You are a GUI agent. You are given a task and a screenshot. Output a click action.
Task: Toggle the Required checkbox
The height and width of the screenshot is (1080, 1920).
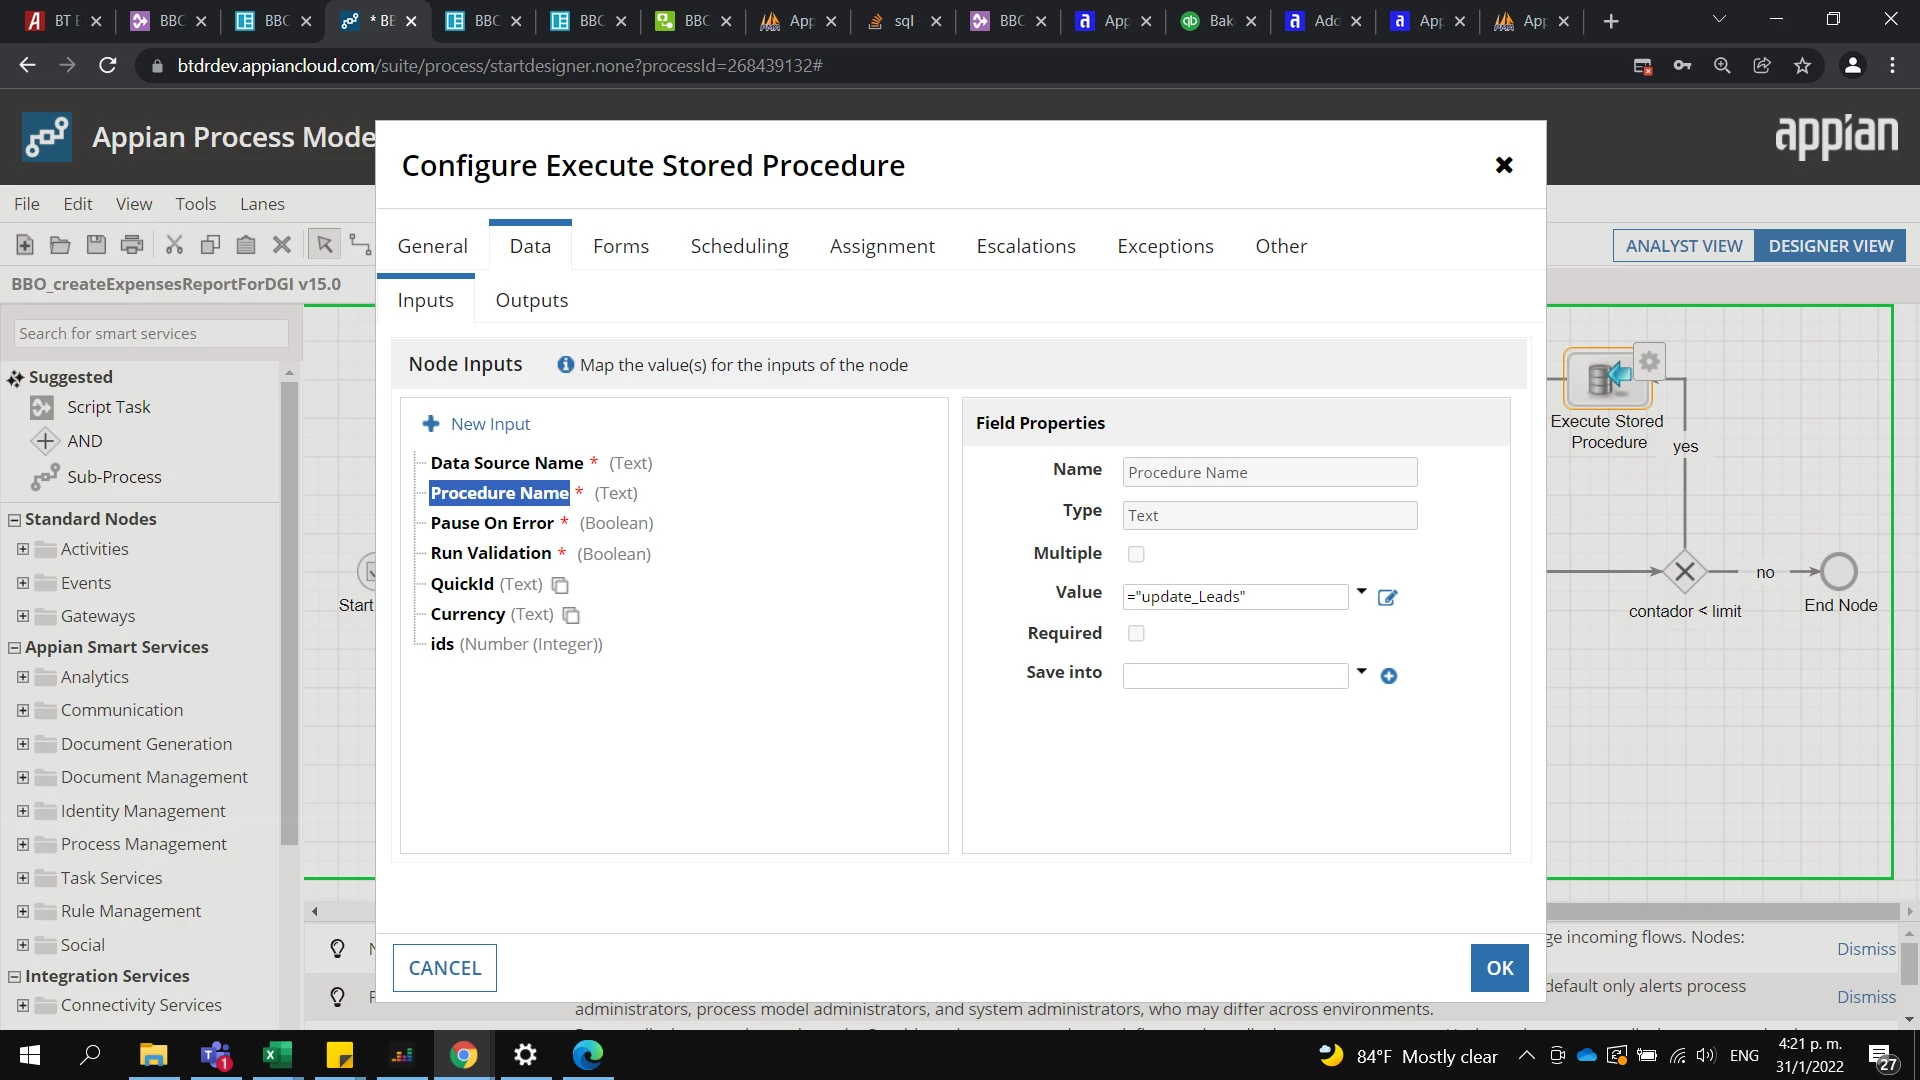point(1136,634)
